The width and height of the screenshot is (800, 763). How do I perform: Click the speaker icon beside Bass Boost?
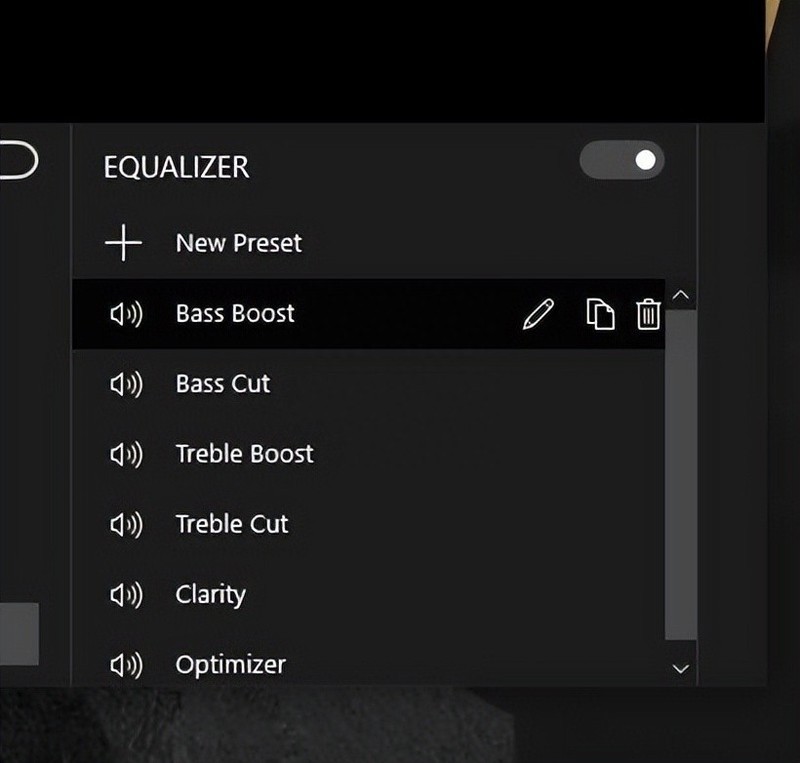(x=126, y=314)
